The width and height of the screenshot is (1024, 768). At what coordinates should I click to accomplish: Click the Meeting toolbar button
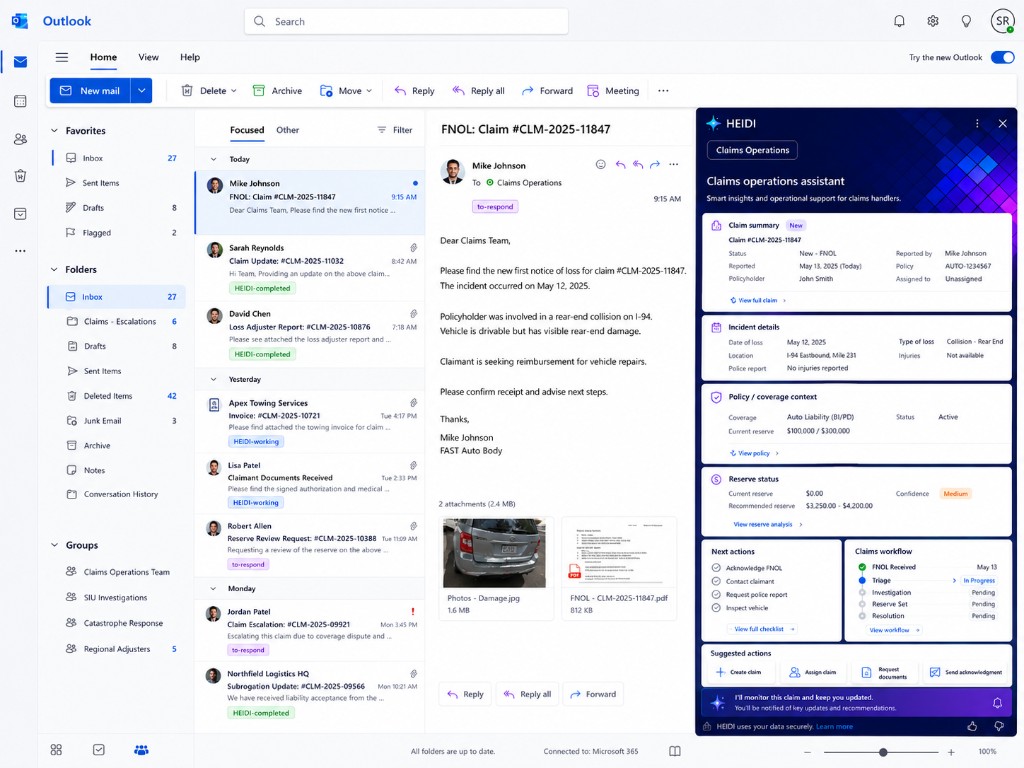pos(613,91)
